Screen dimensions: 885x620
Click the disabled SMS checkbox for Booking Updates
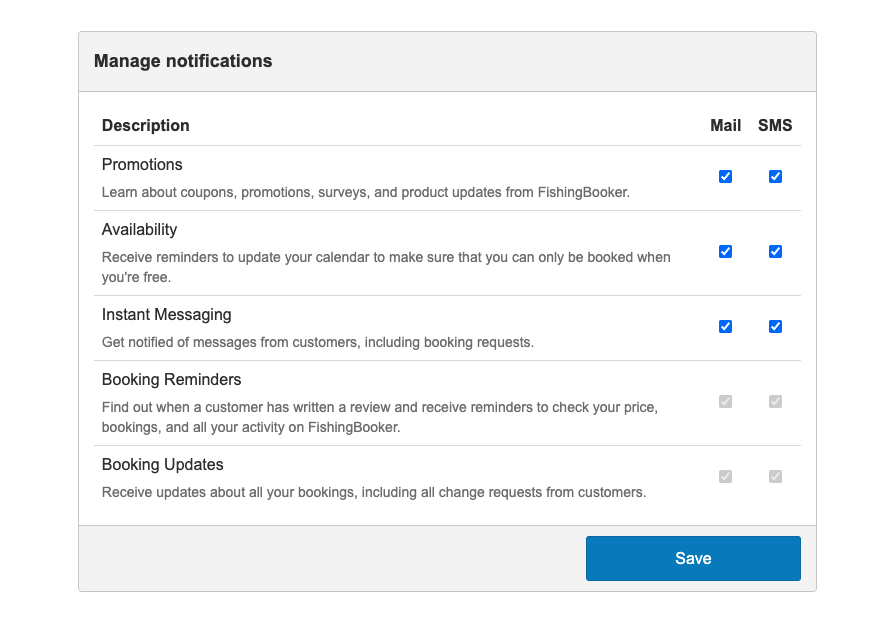point(775,476)
